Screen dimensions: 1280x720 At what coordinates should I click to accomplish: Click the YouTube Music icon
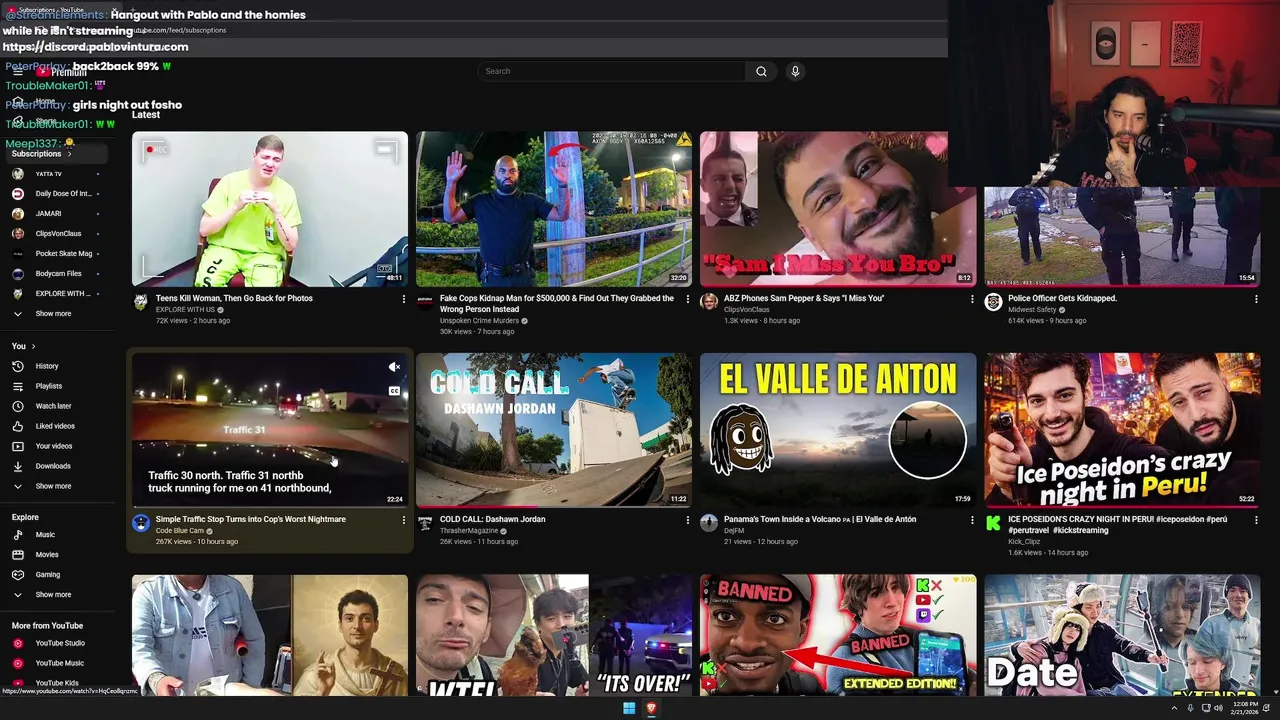pos(17,663)
